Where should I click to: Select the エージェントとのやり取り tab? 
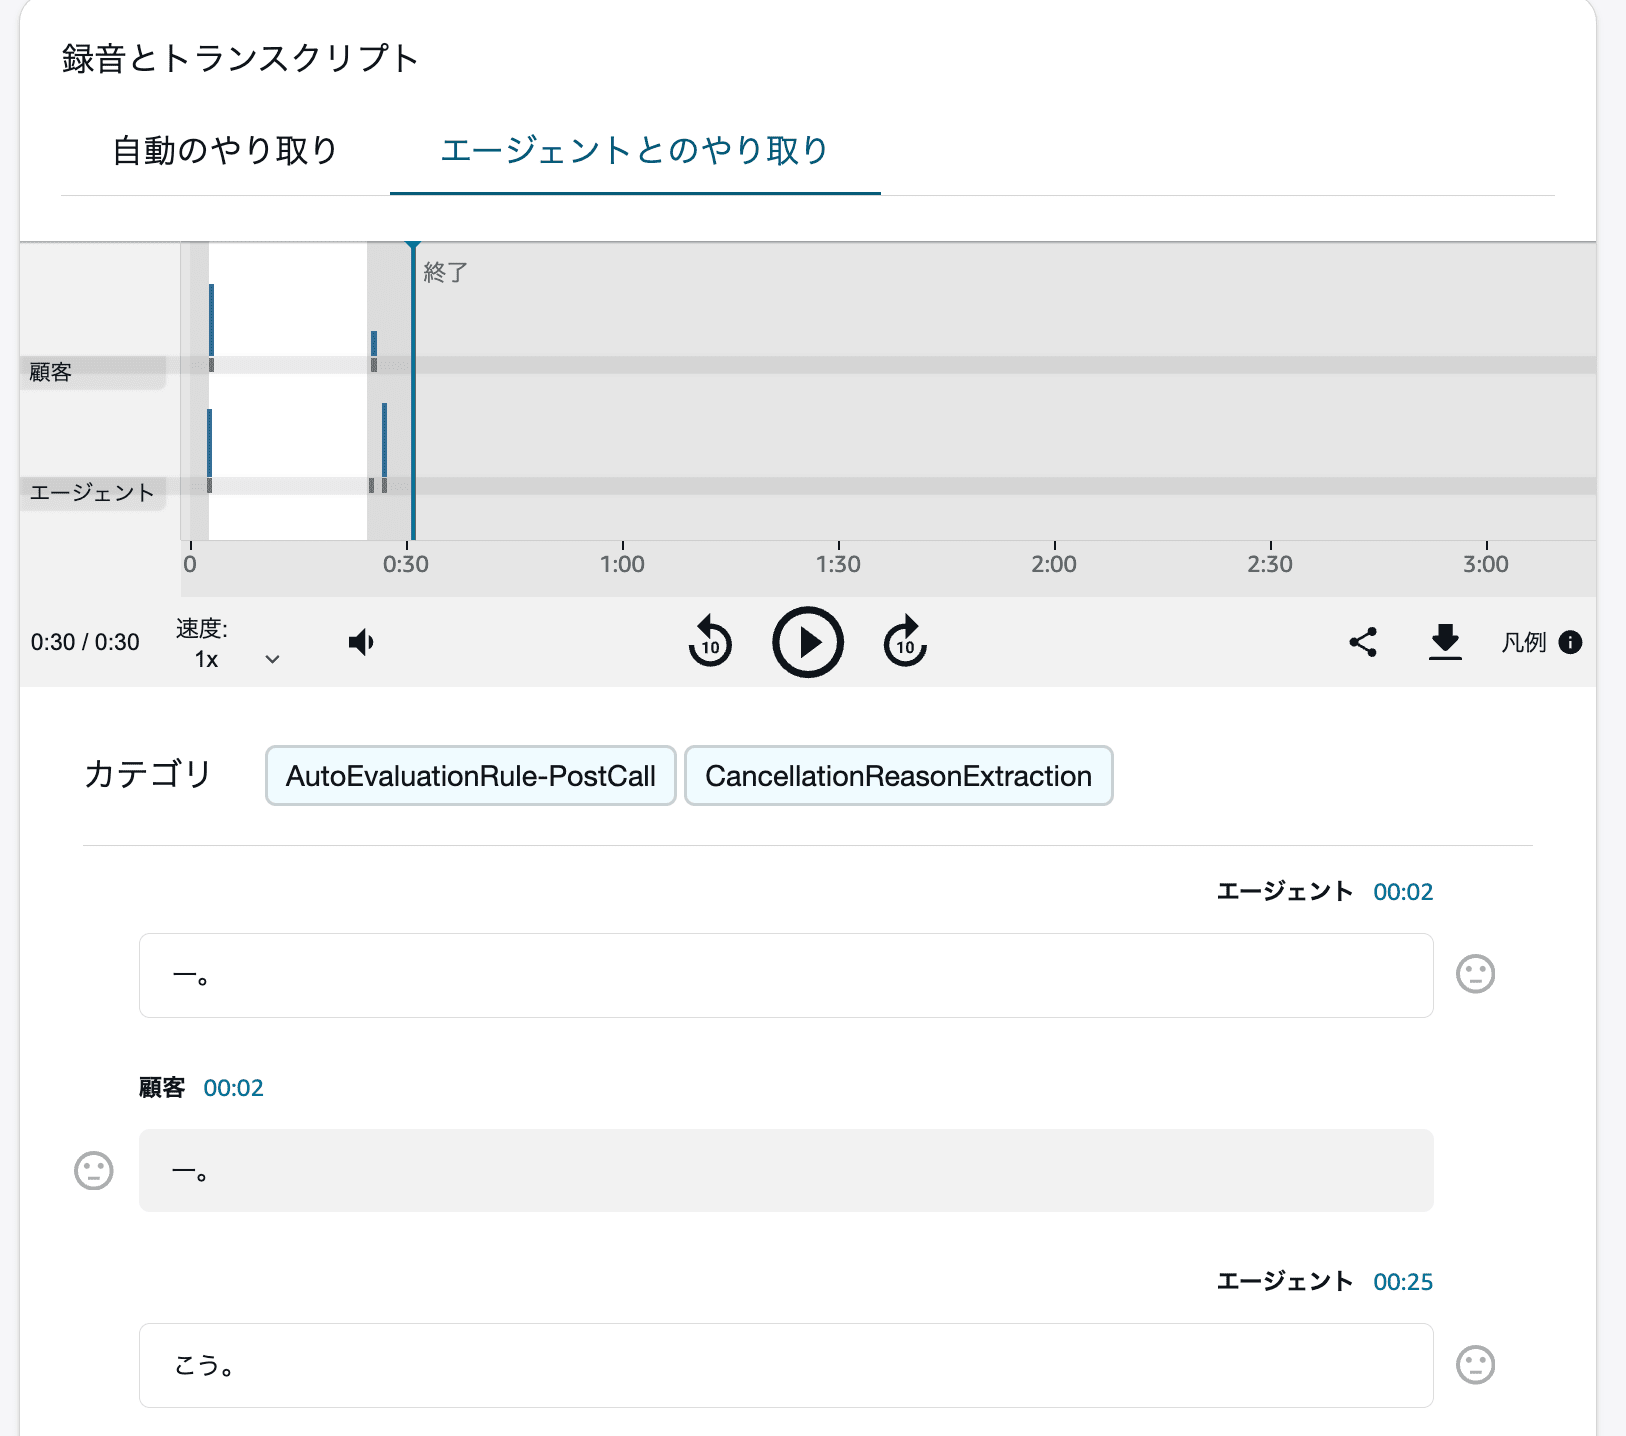point(635,150)
